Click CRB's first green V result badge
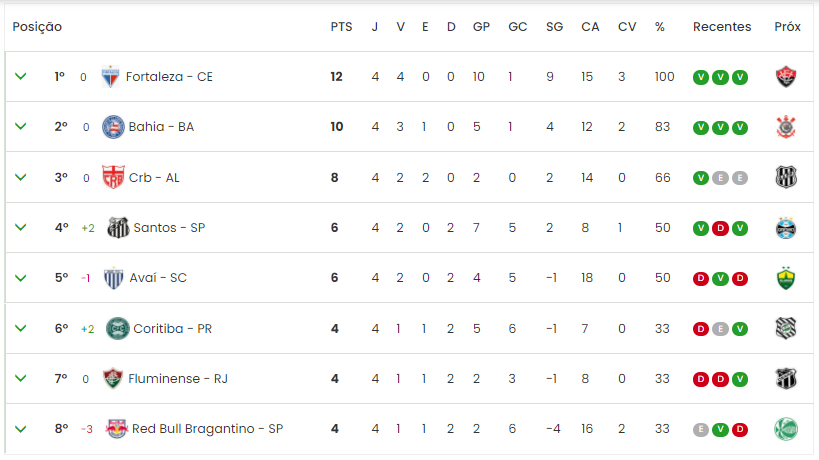The height and width of the screenshot is (460, 819). click(700, 178)
